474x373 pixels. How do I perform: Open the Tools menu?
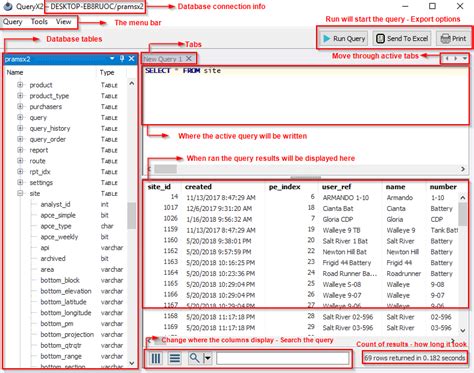[x=39, y=22]
